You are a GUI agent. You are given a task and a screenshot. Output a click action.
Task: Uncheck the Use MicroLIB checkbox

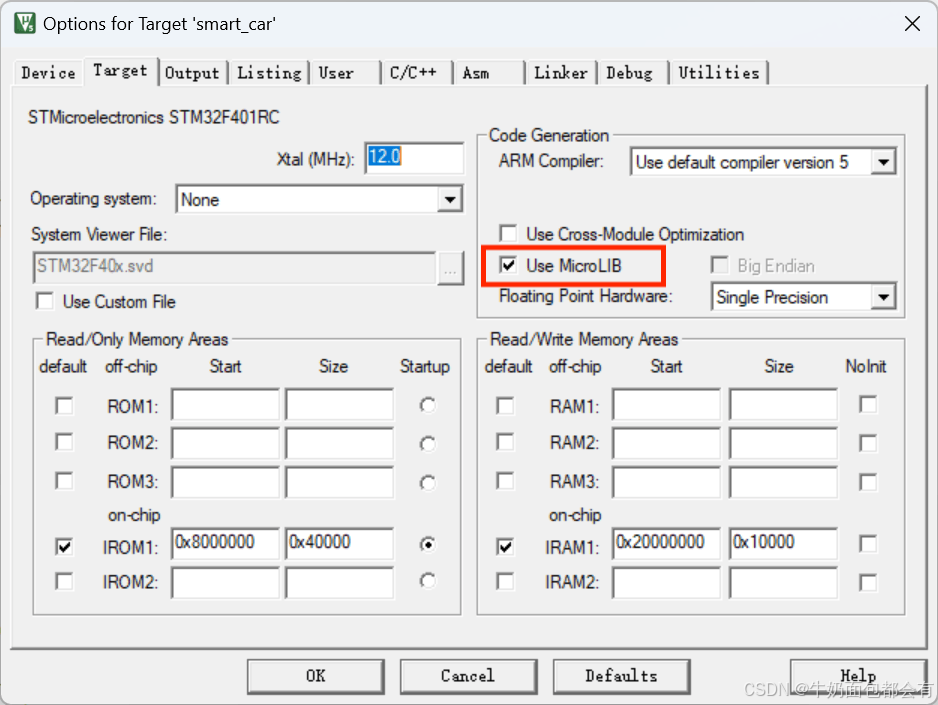[508, 265]
